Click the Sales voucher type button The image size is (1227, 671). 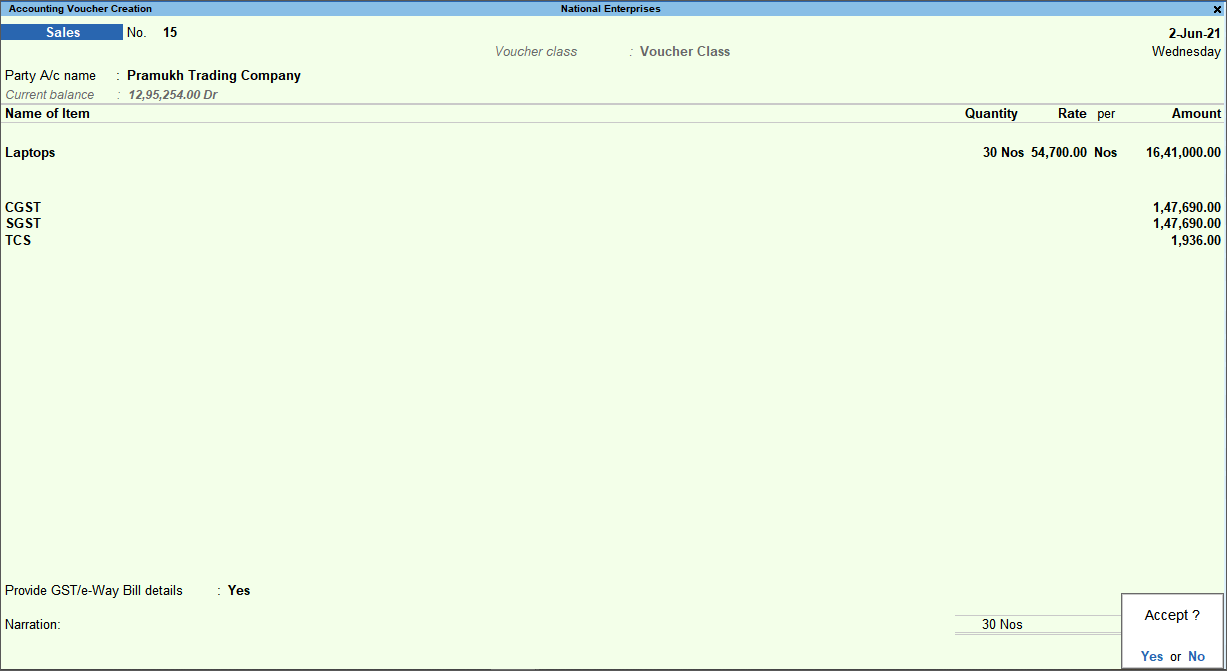tap(62, 32)
